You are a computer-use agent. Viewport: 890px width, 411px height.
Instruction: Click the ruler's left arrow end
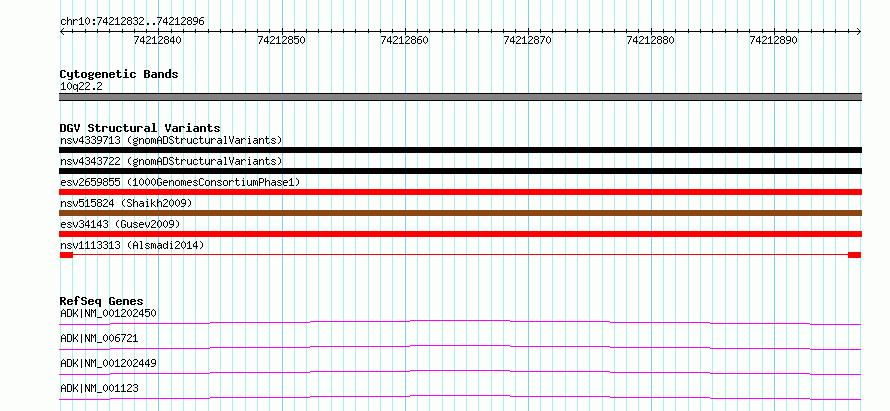point(62,32)
